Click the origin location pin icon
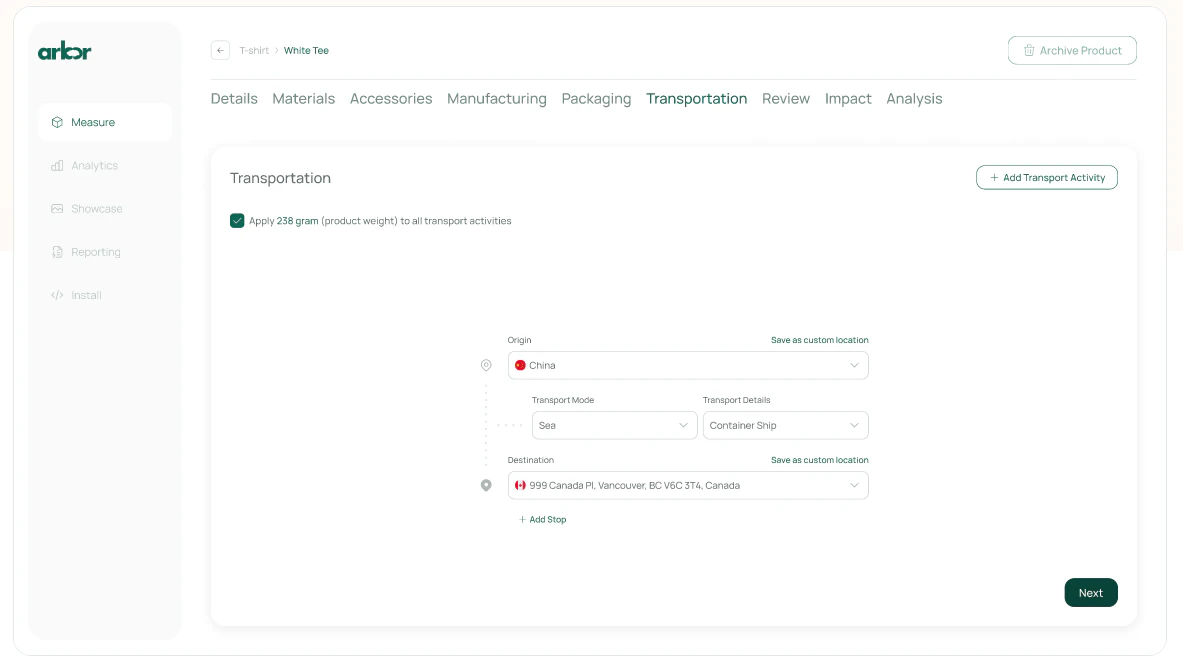This screenshot has width=1183, height=667. click(486, 365)
